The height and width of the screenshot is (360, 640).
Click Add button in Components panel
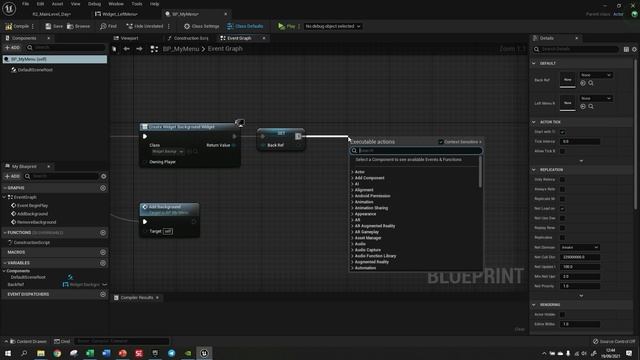click(x=12, y=48)
